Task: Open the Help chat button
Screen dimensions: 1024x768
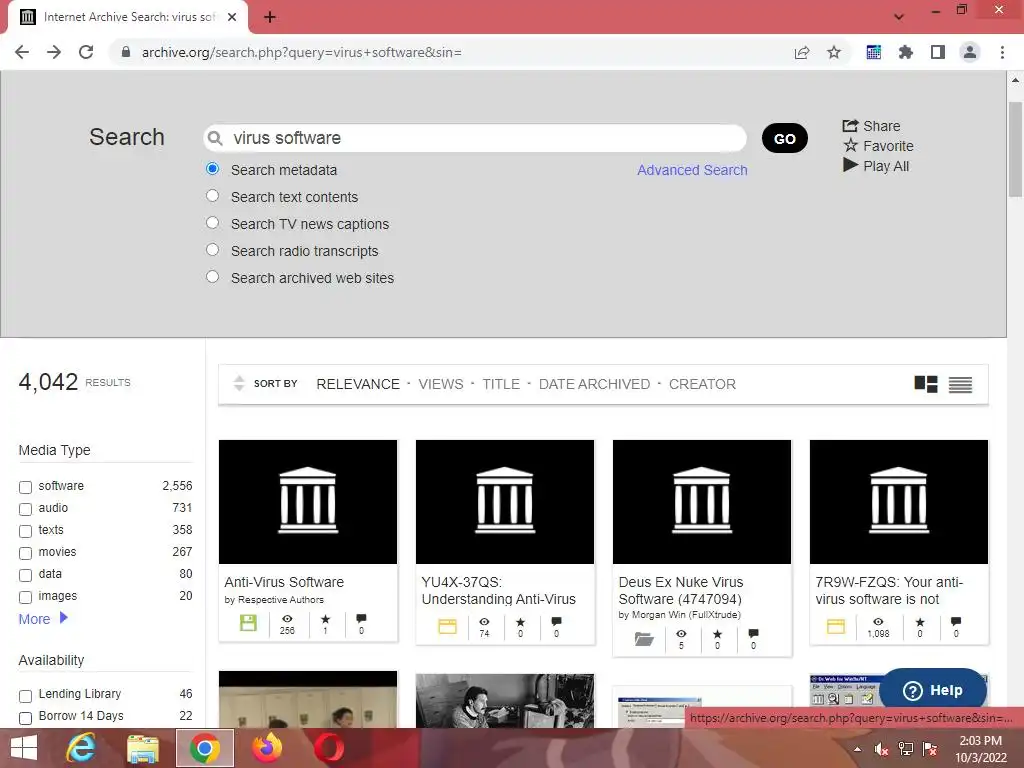Action: (x=933, y=690)
